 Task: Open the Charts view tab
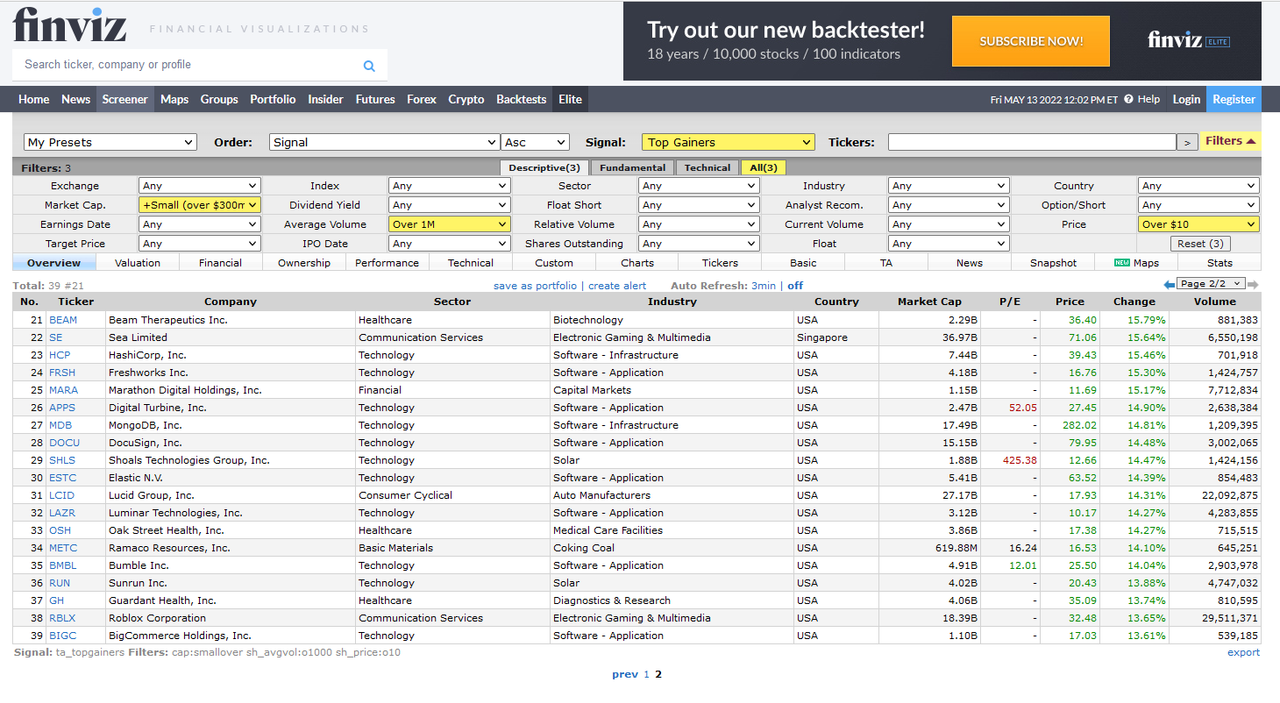pyautogui.click(x=637, y=263)
